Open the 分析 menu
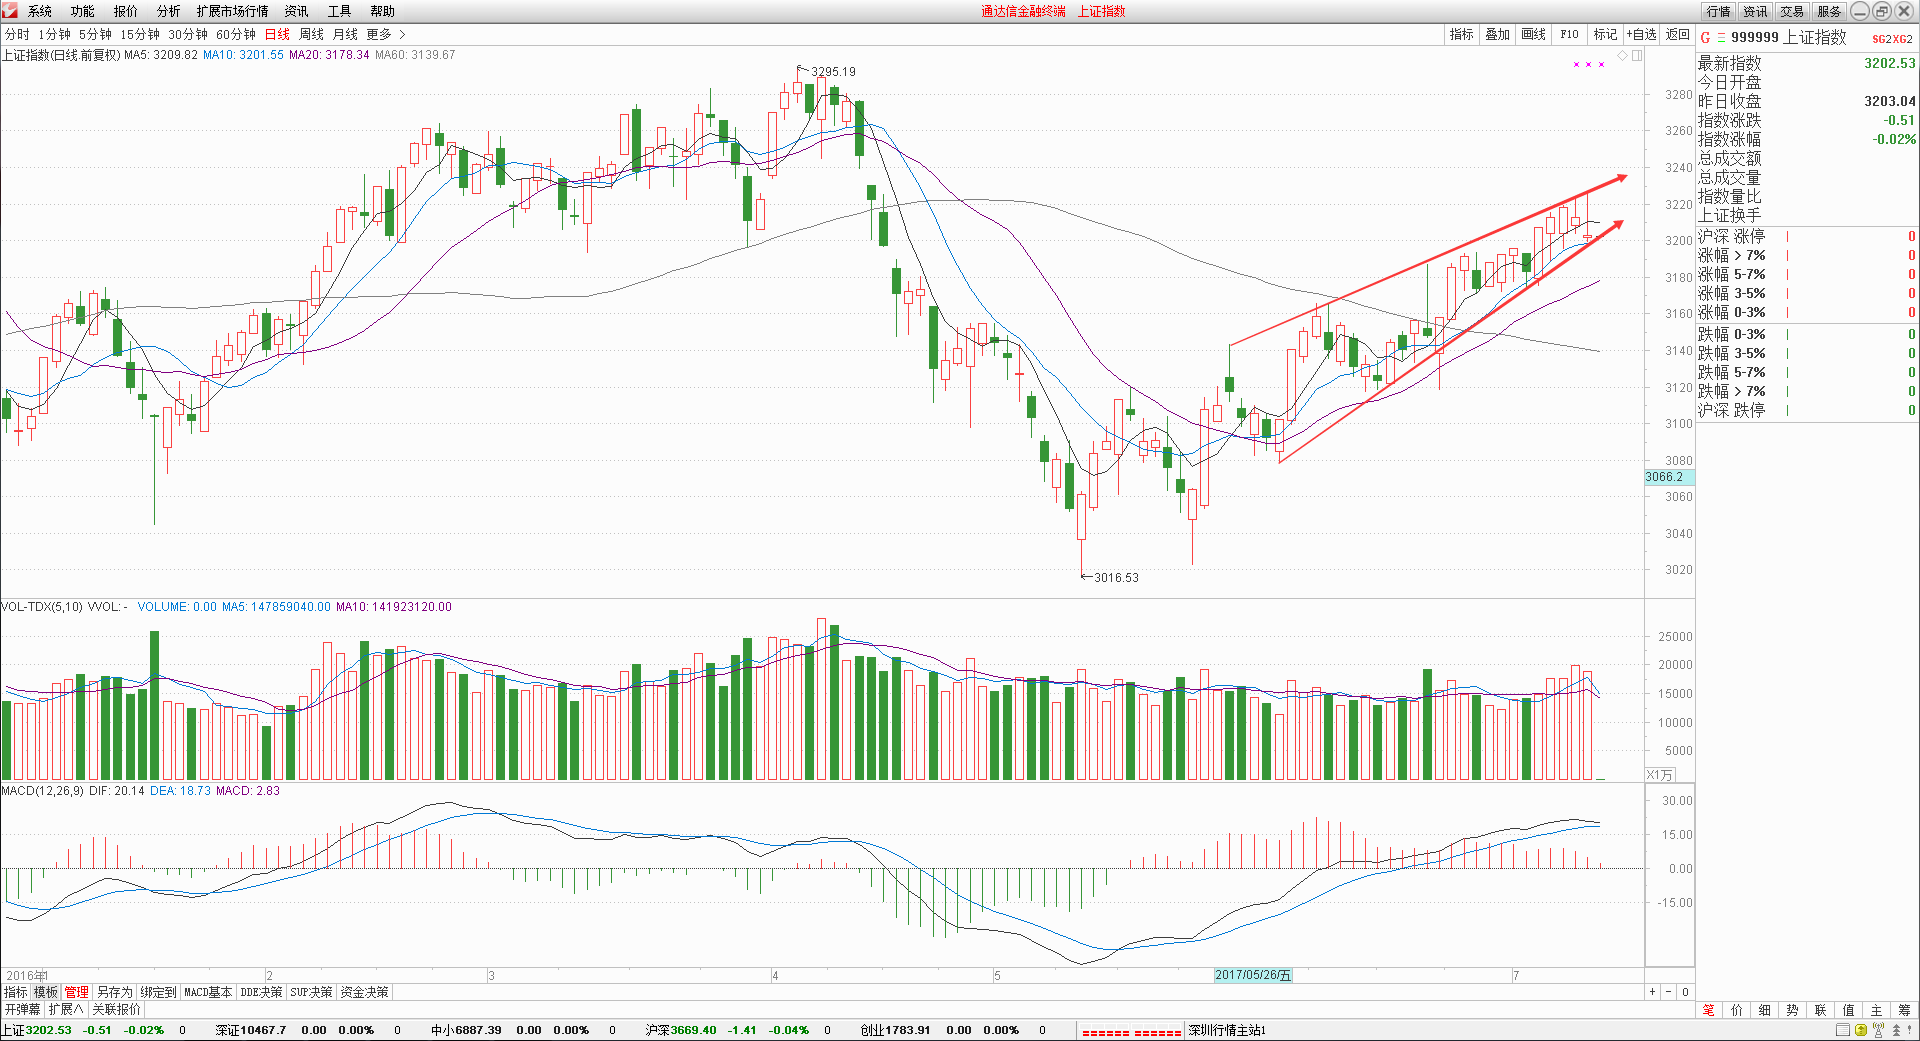1920x1041 pixels. [169, 11]
